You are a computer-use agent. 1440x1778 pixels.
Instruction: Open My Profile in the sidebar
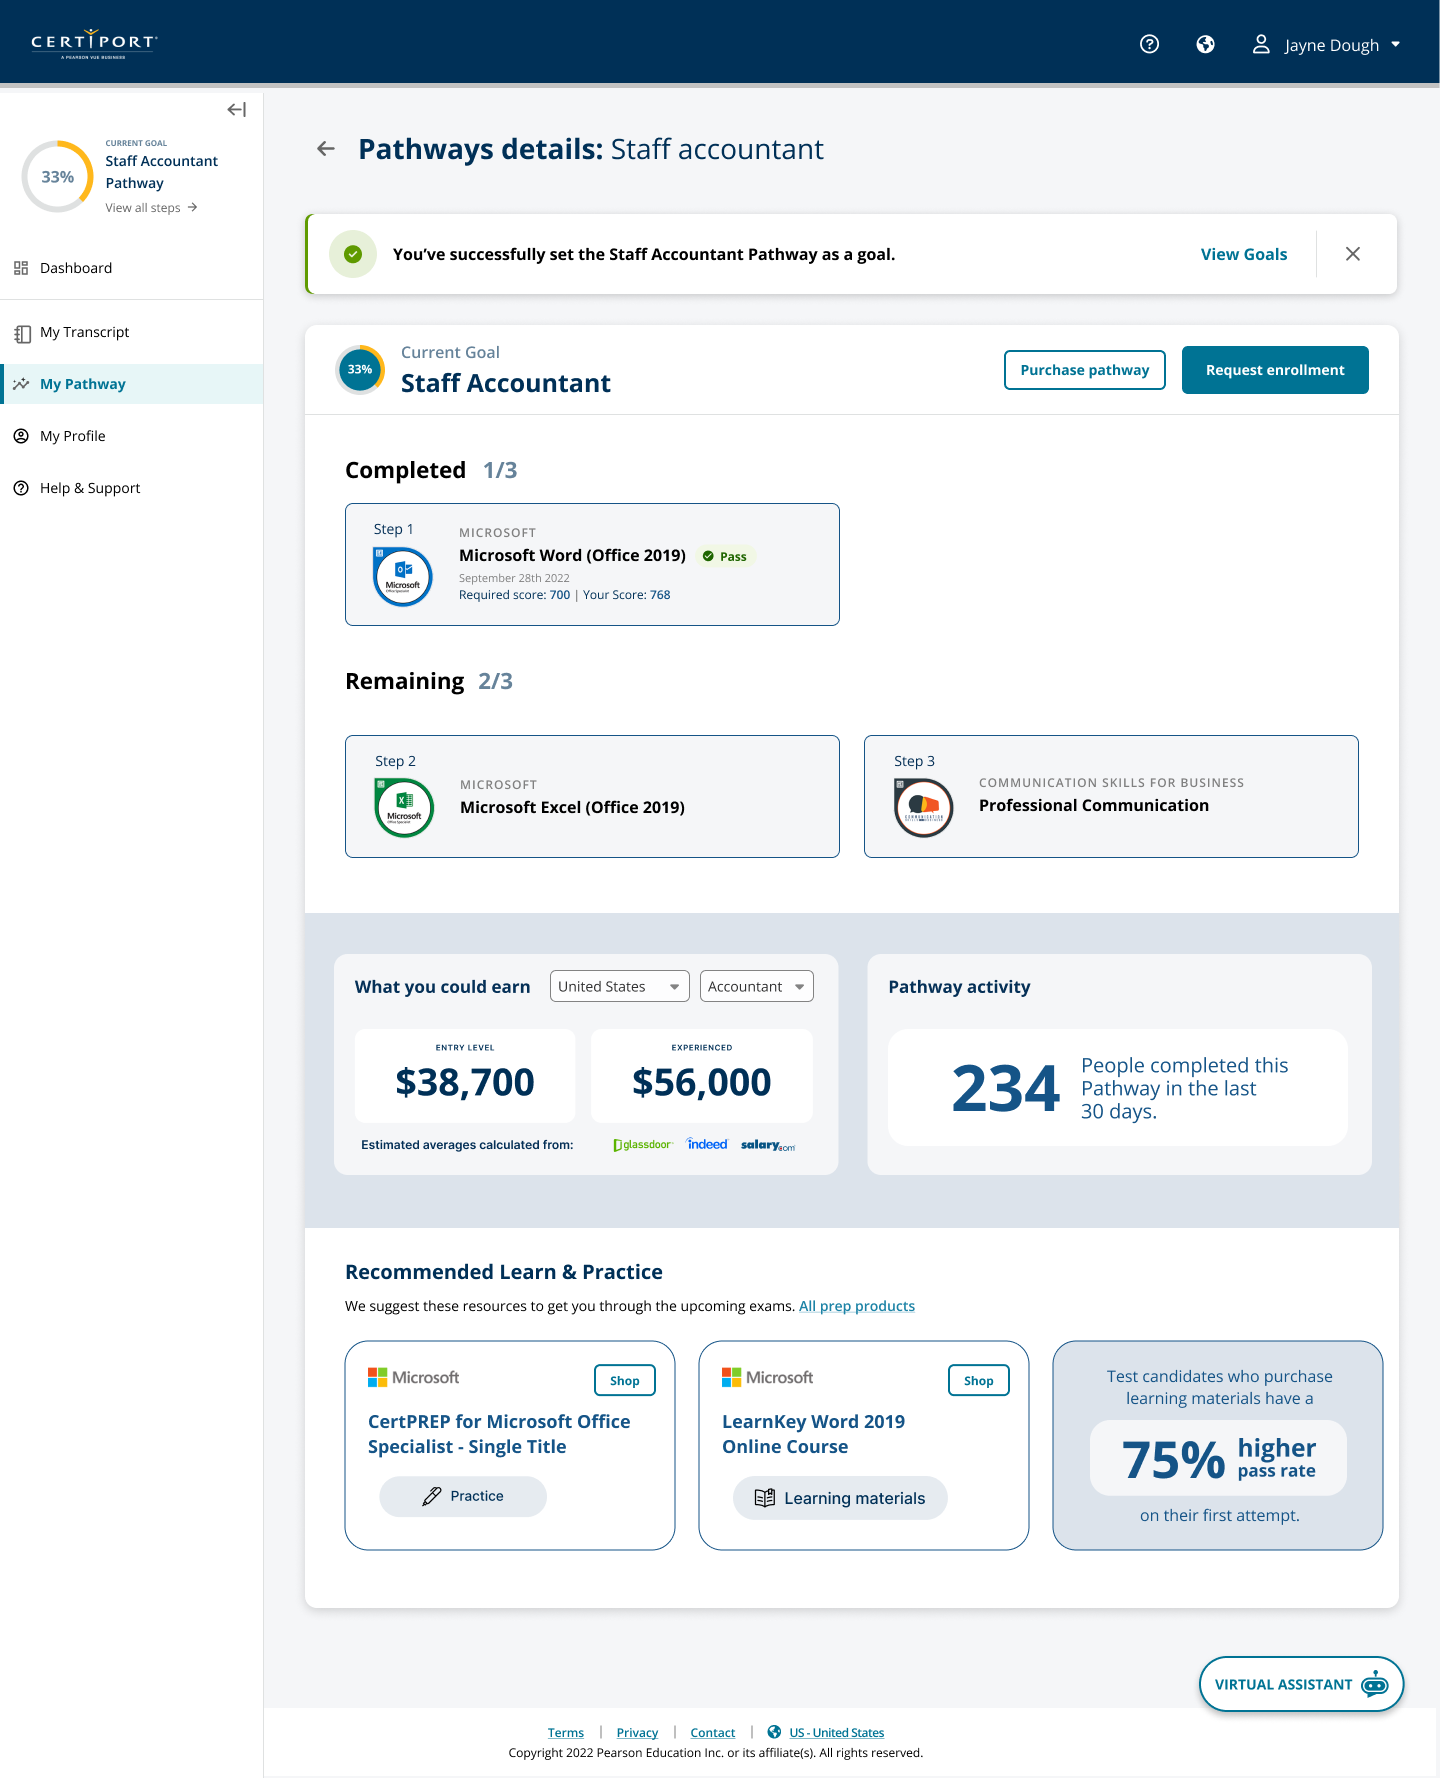[x=132, y=436]
